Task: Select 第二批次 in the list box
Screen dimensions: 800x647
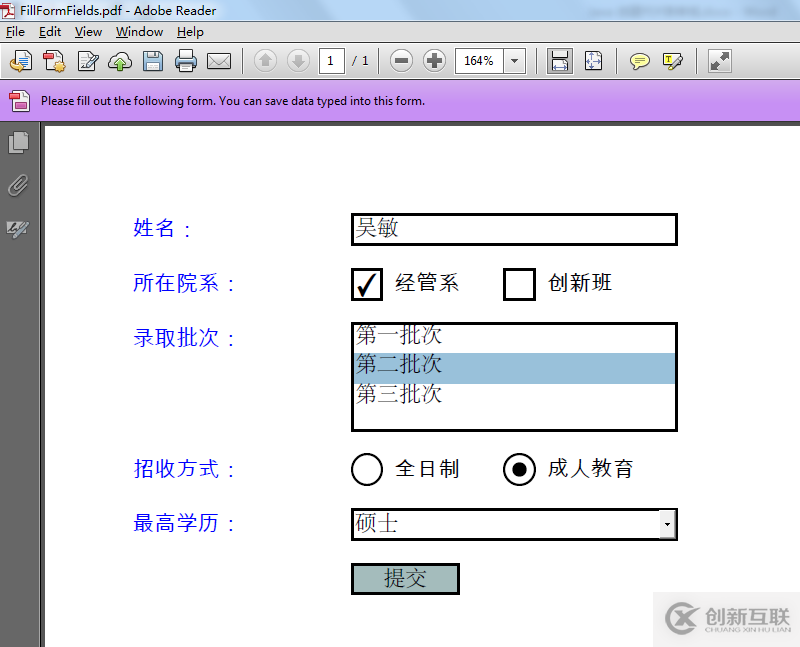Action: click(x=514, y=368)
